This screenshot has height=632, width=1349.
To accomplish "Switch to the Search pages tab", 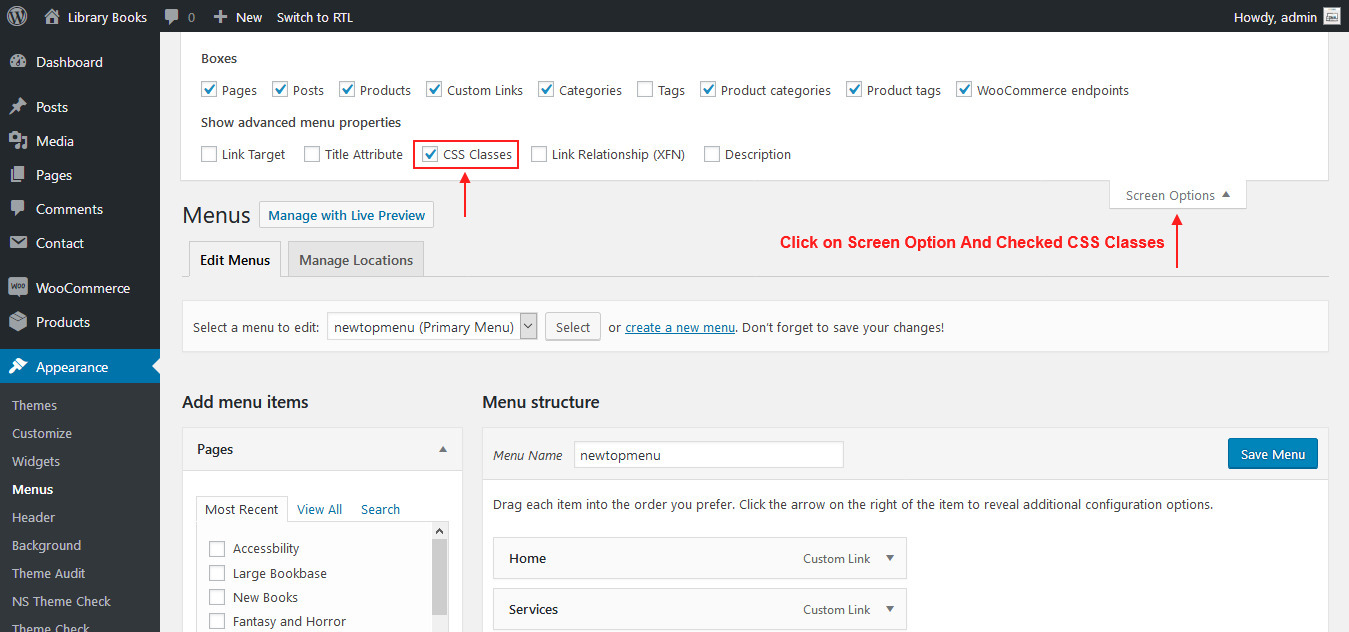I will (x=380, y=509).
